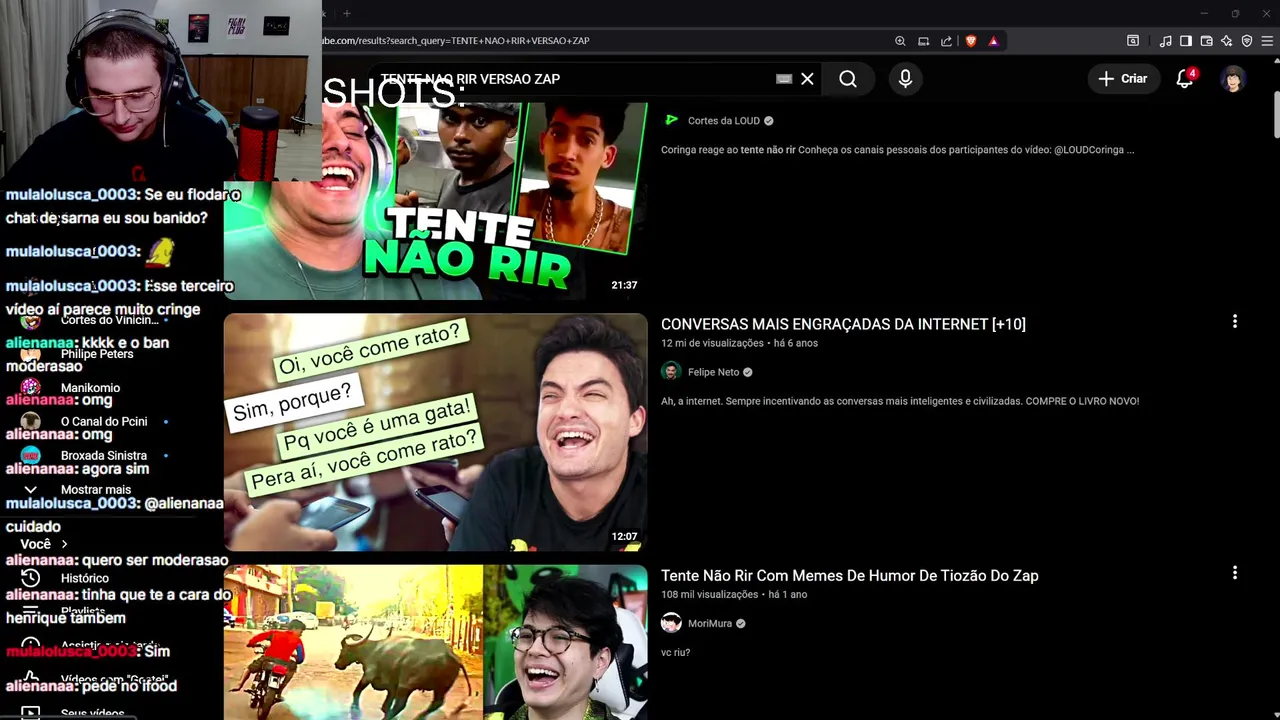The image size is (1280, 720).
Task: Open video title CONVERSAS MAIS ENGRAÇADAS DA INTERNET
Action: (843, 324)
